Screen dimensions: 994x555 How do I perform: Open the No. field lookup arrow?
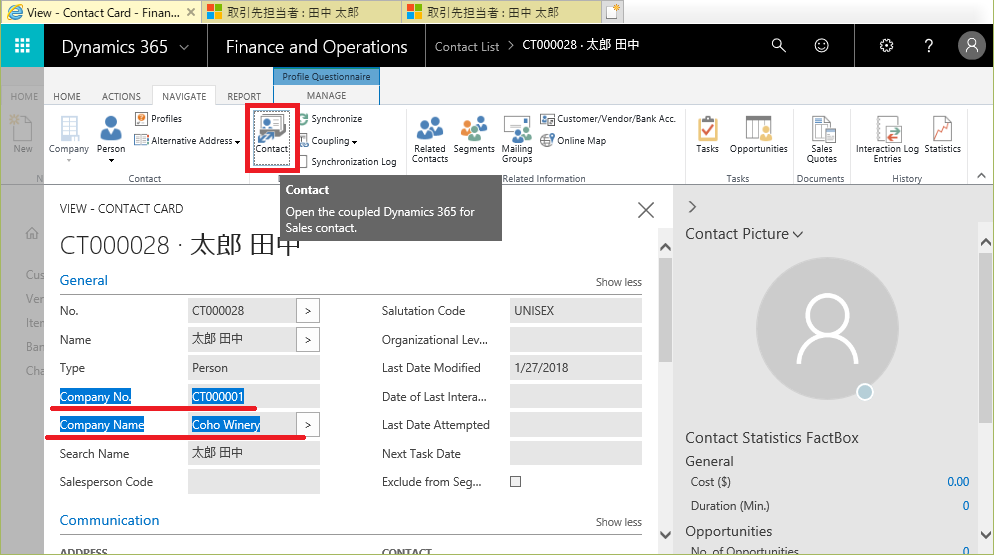click(x=307, y=311)
